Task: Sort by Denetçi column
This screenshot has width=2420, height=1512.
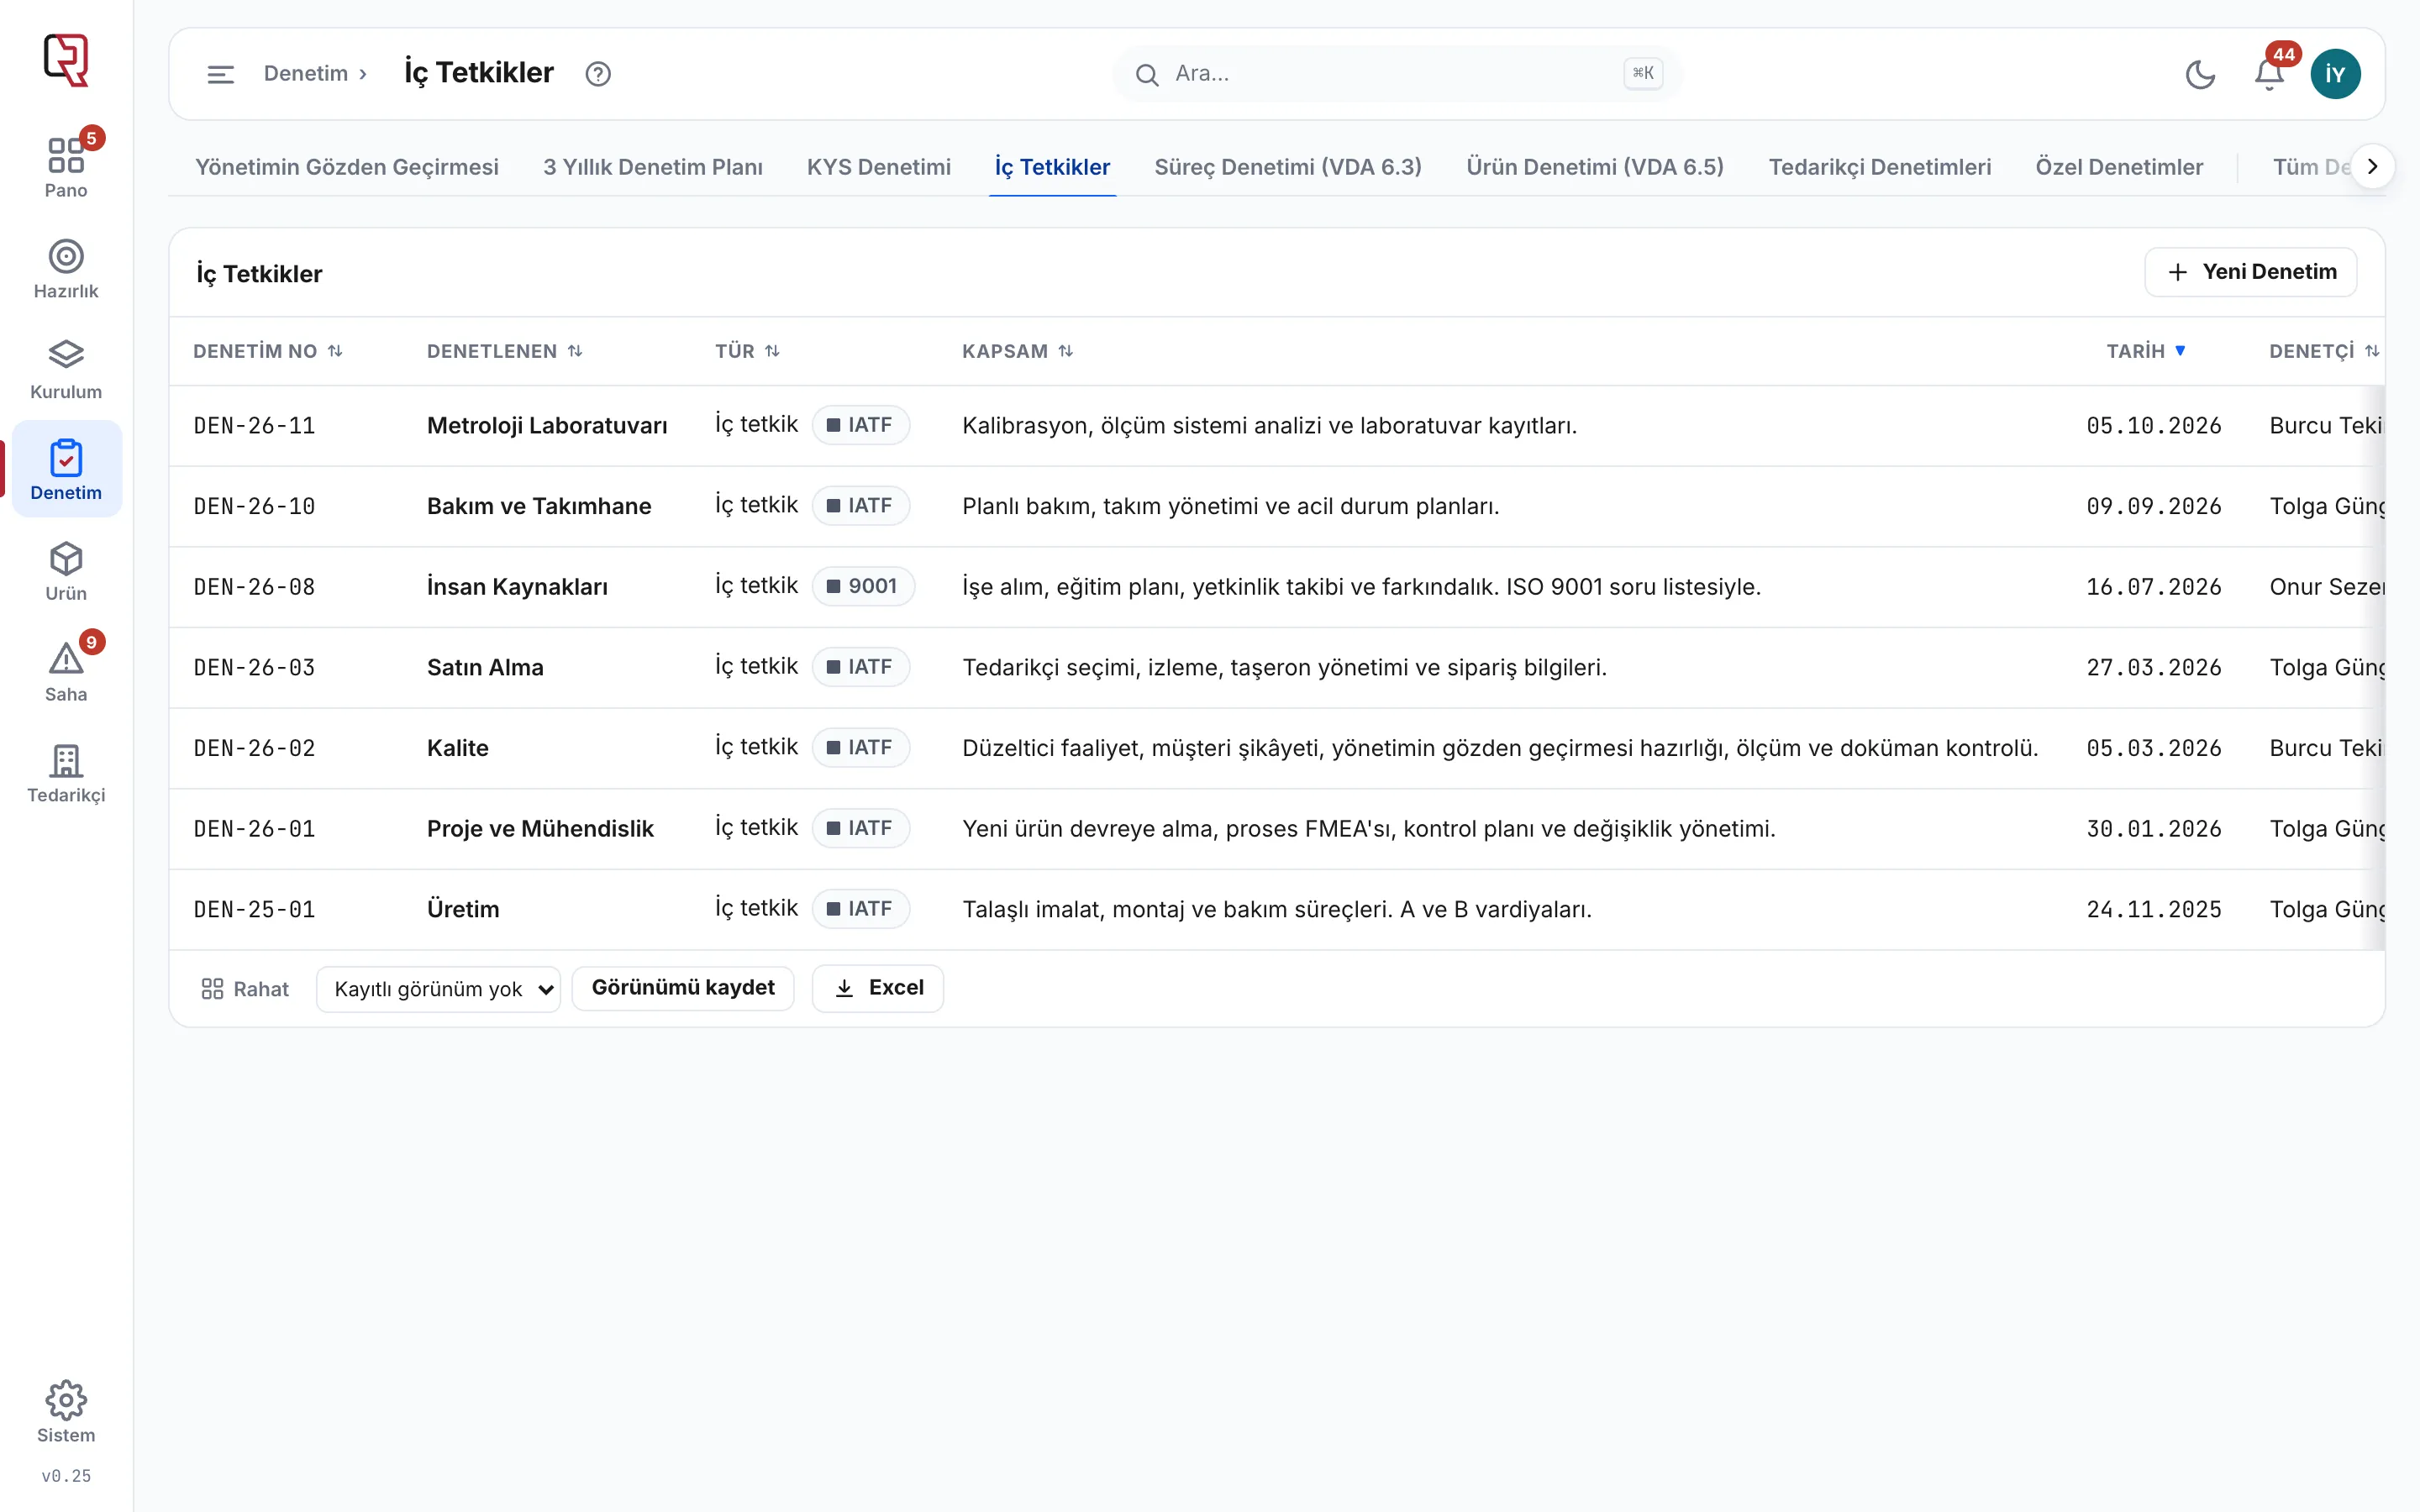Action: [x=2324, y=351]
